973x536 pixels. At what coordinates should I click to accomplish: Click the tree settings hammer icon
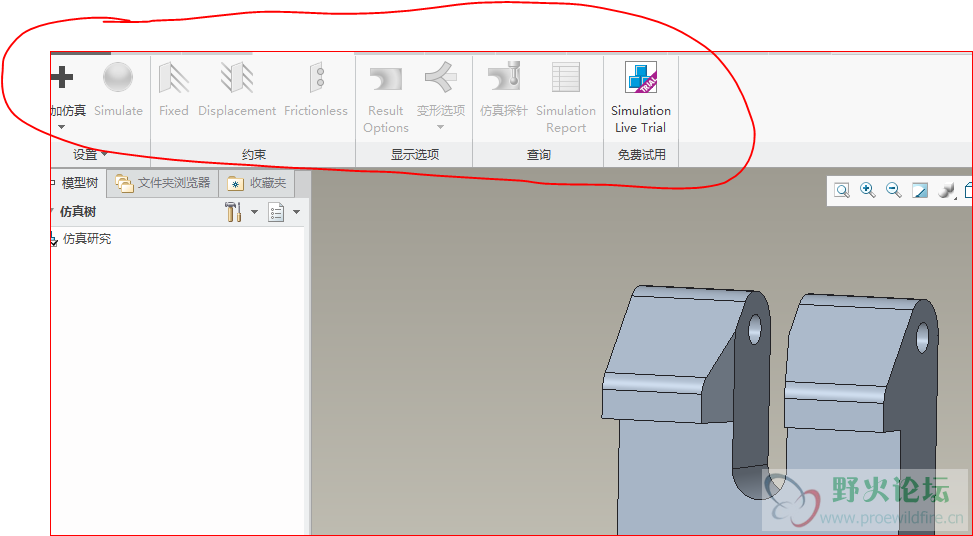[x=233, y=212]
